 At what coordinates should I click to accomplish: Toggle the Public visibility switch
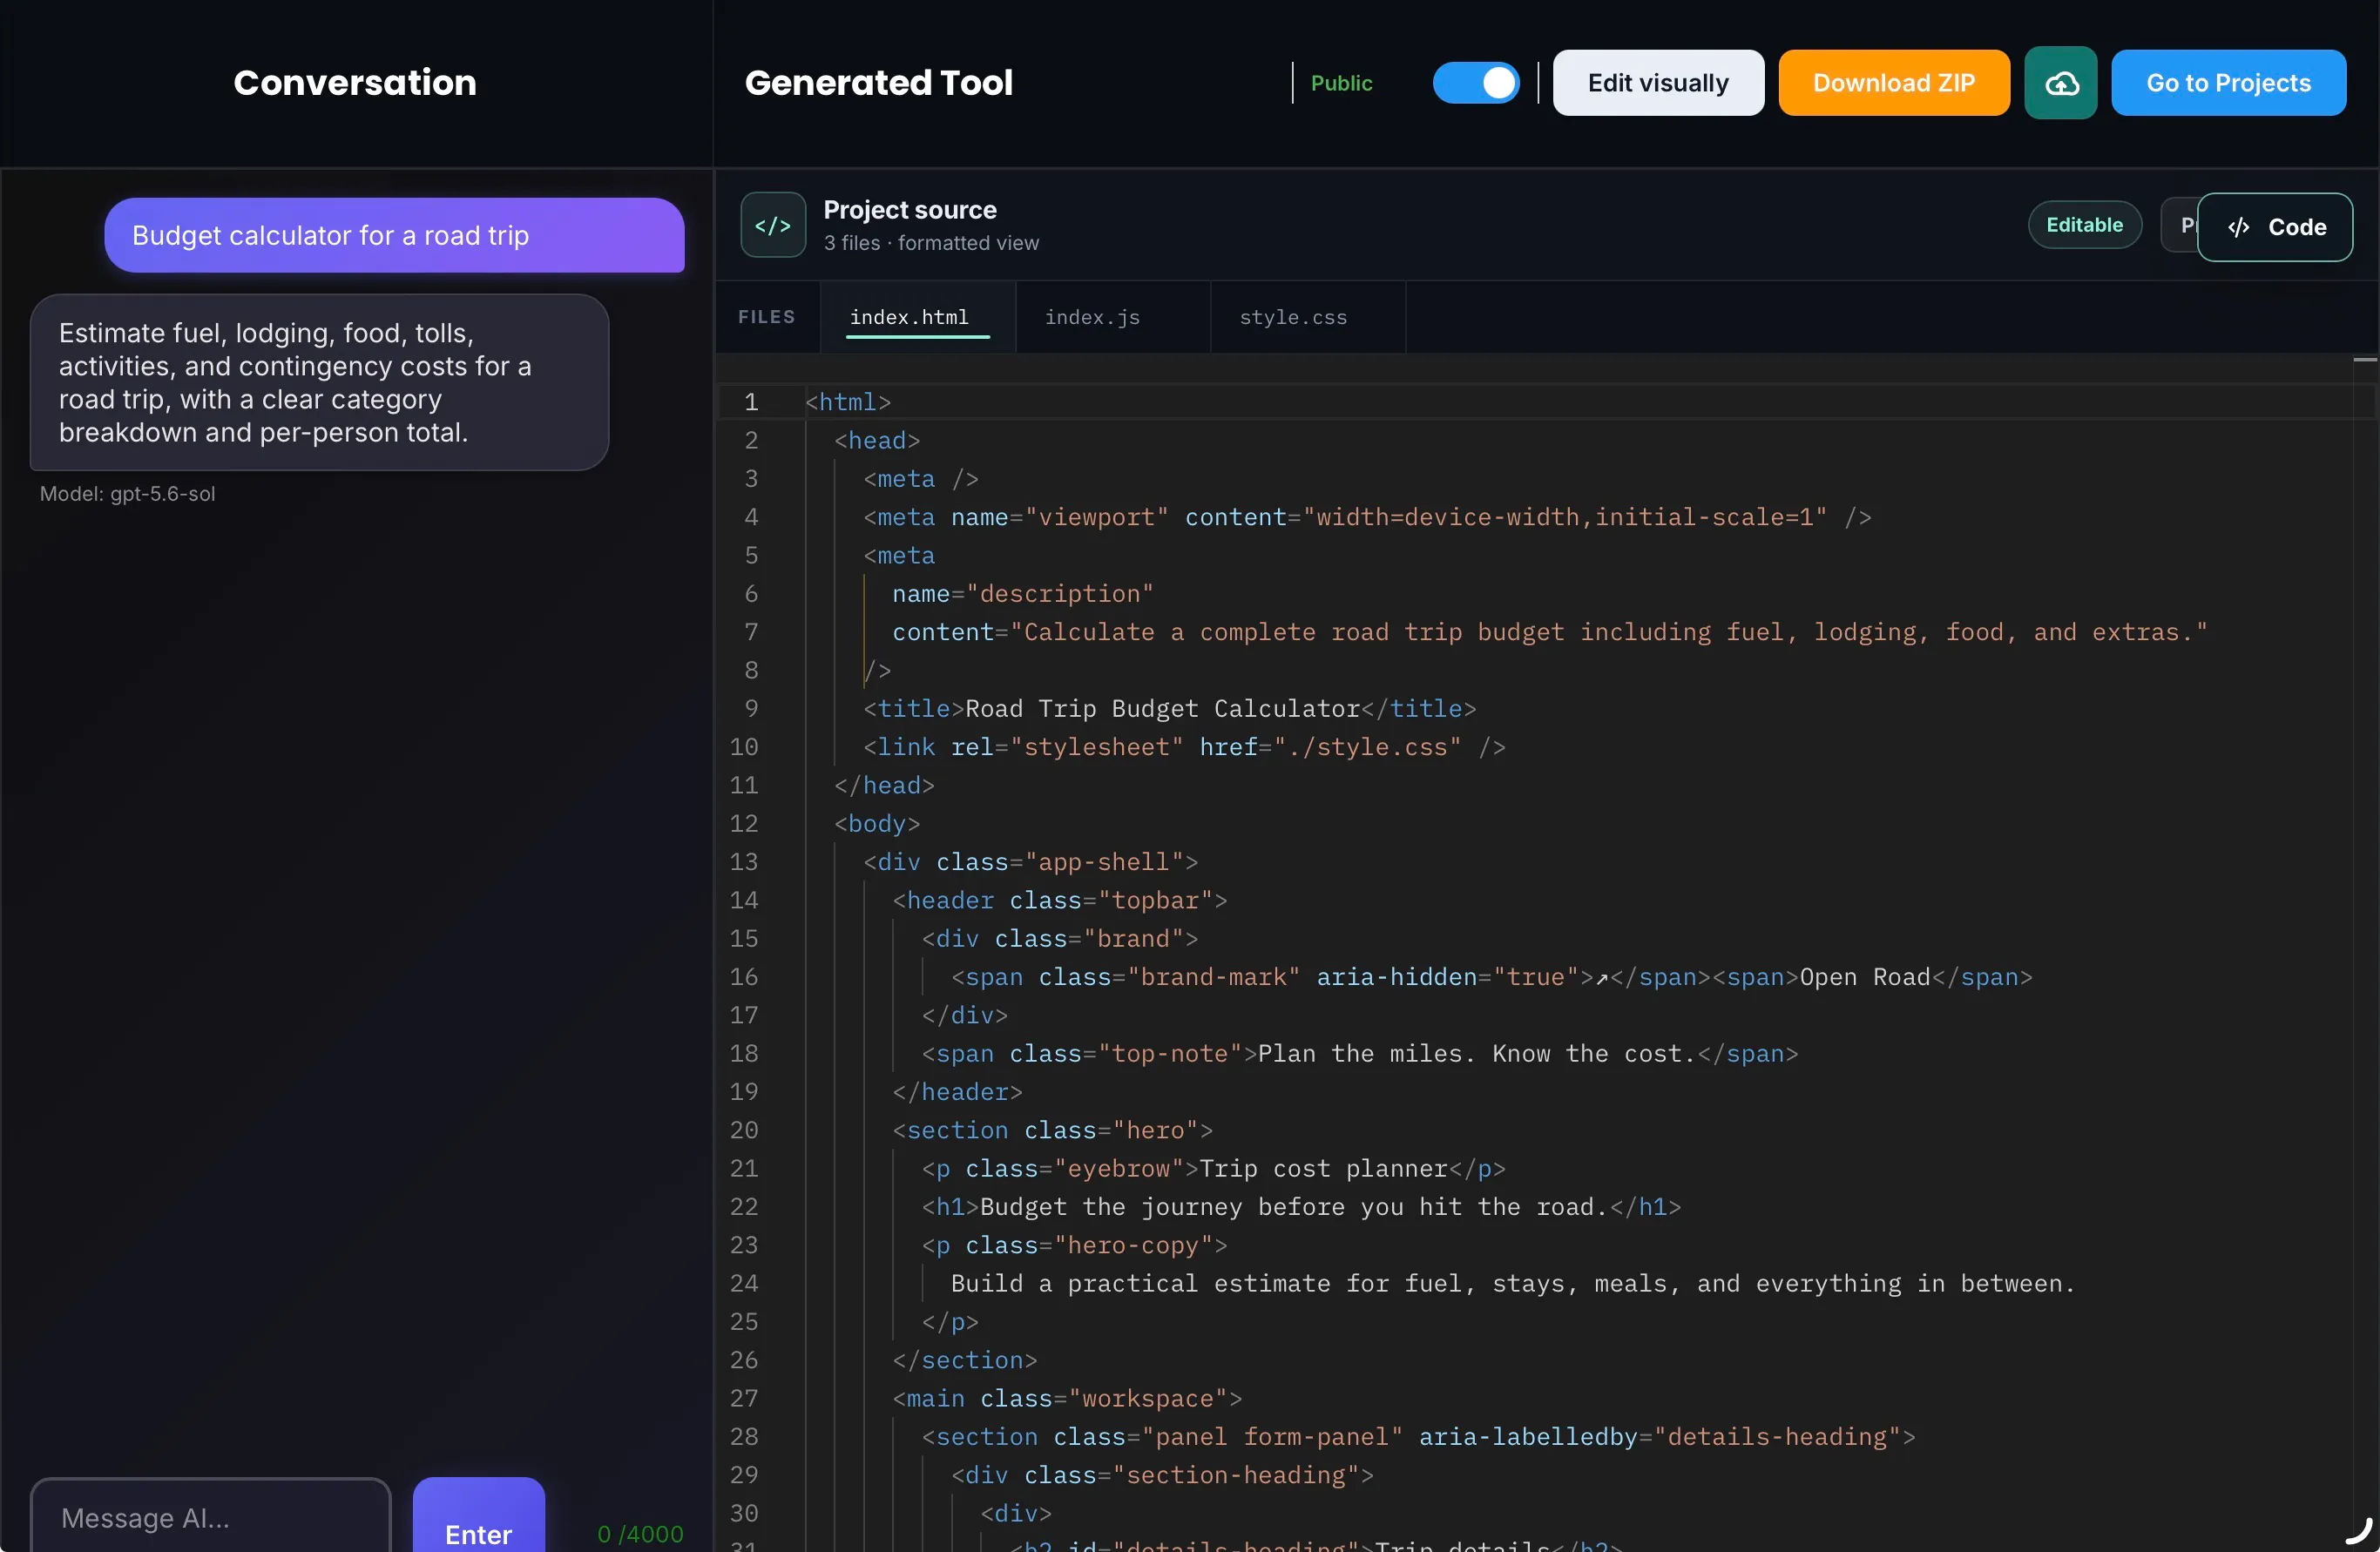(x=1476, y=83)
